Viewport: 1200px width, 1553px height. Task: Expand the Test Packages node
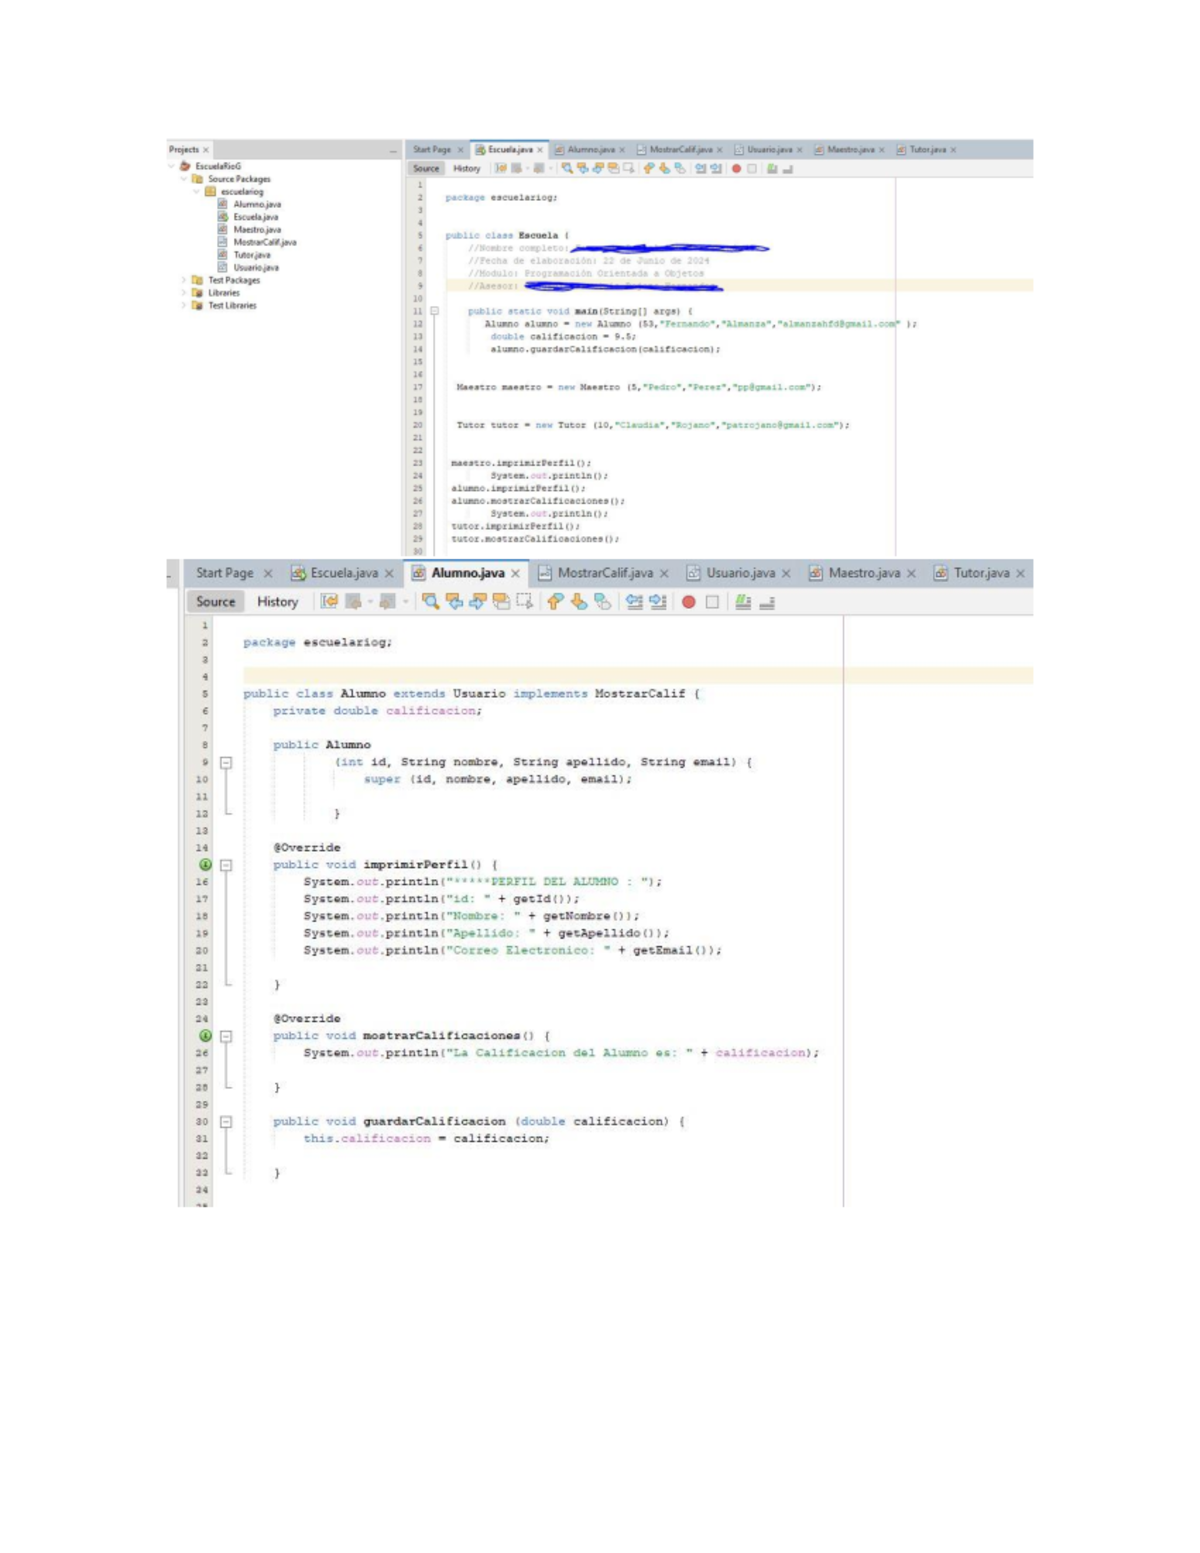click(x=183, y=281)
